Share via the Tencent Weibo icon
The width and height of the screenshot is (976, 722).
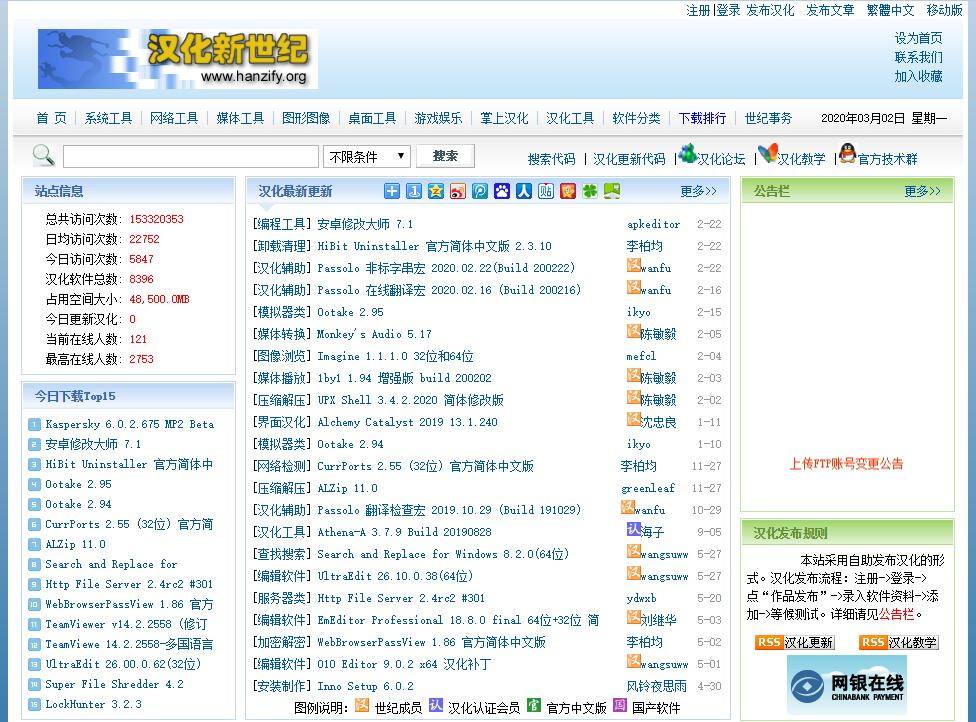[x=480, y=191]
